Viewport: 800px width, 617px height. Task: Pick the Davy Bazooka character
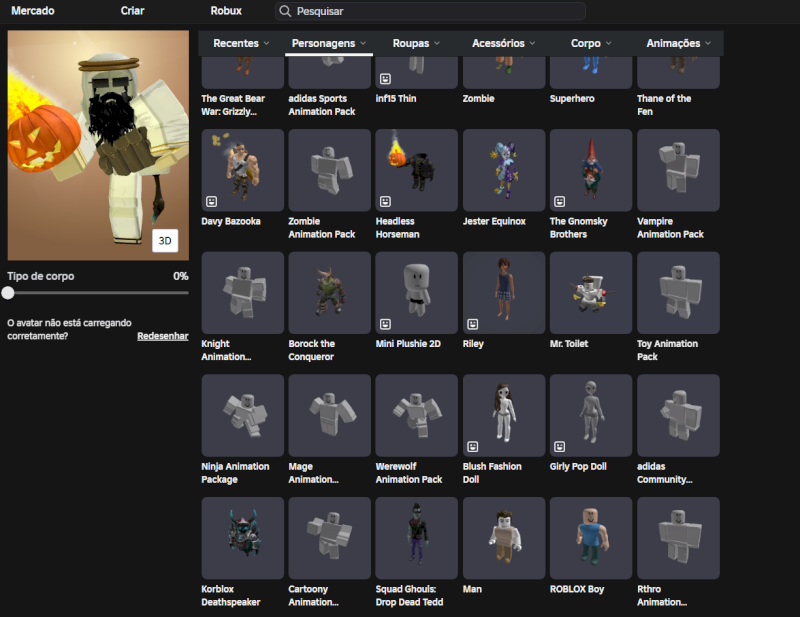click(242, 170)
